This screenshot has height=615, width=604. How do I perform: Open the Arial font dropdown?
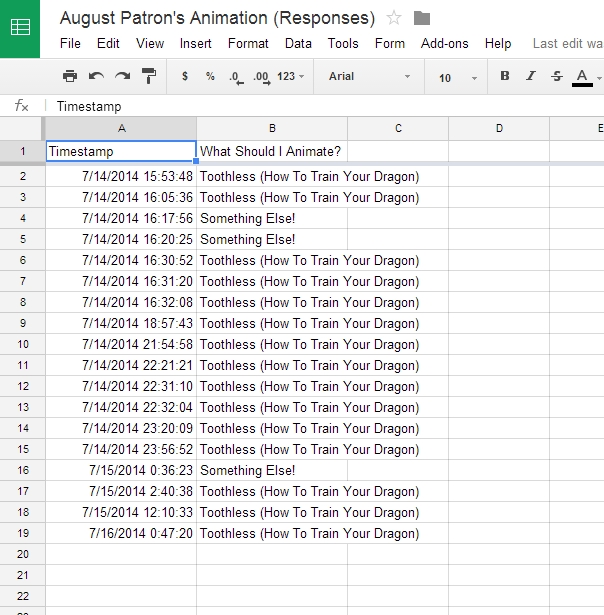(x=369, y=76)
